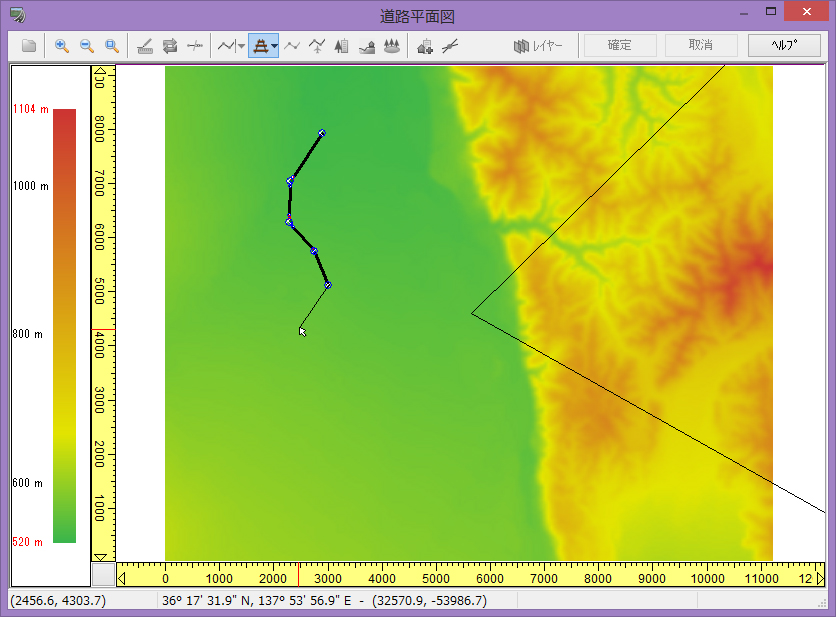
Task: Click the building tool icon
Action: tap(342, 46)
